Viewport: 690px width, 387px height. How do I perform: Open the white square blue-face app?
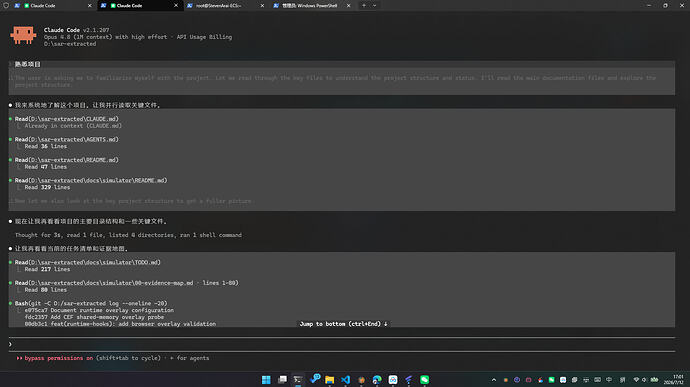[x=393, y=380]
